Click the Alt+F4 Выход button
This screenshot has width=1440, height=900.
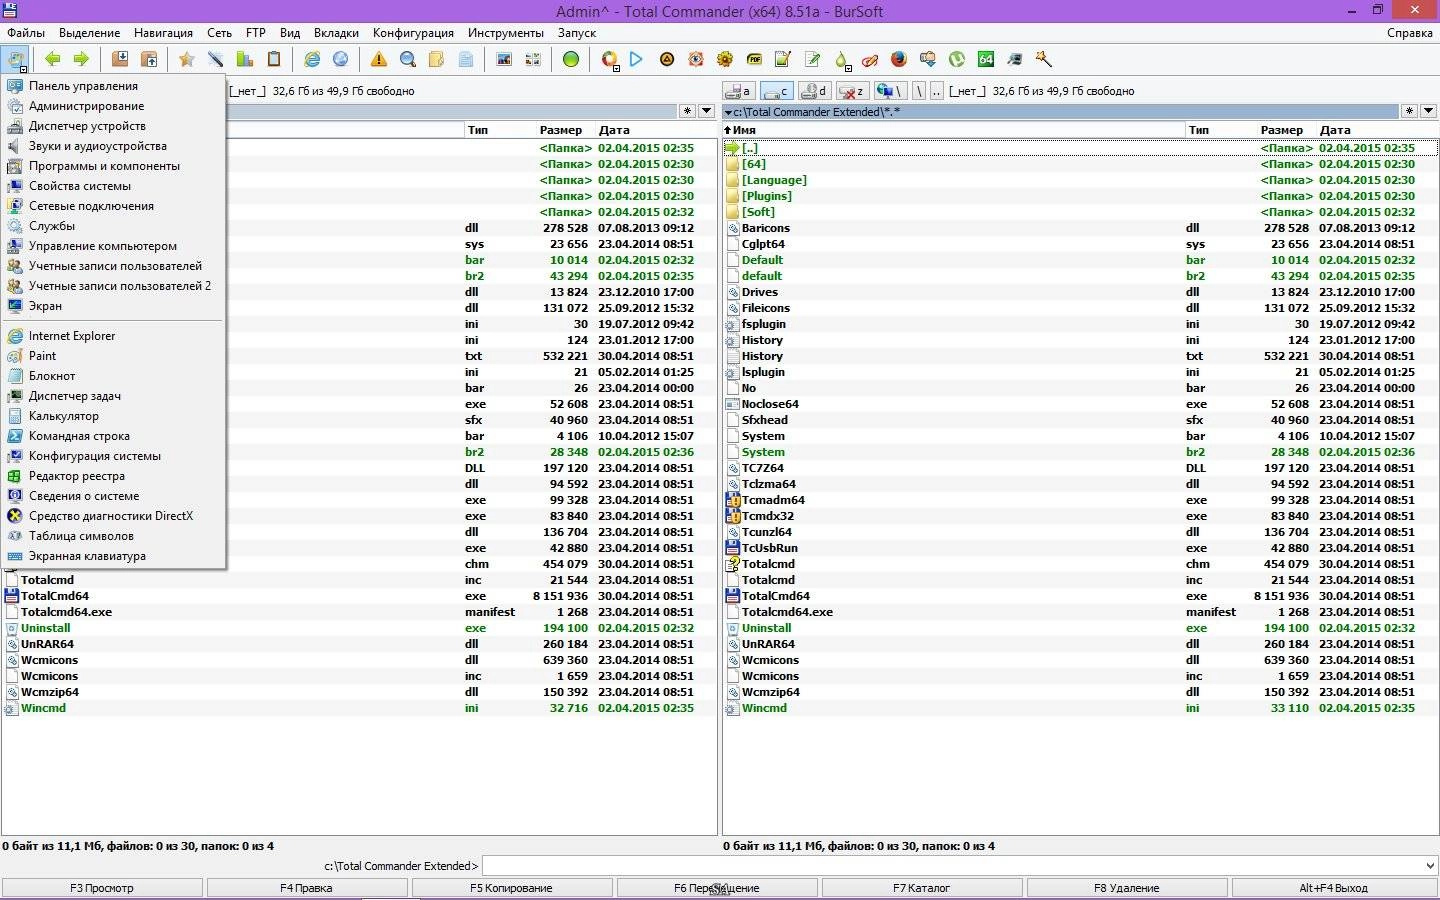[x=1334, y=888]
